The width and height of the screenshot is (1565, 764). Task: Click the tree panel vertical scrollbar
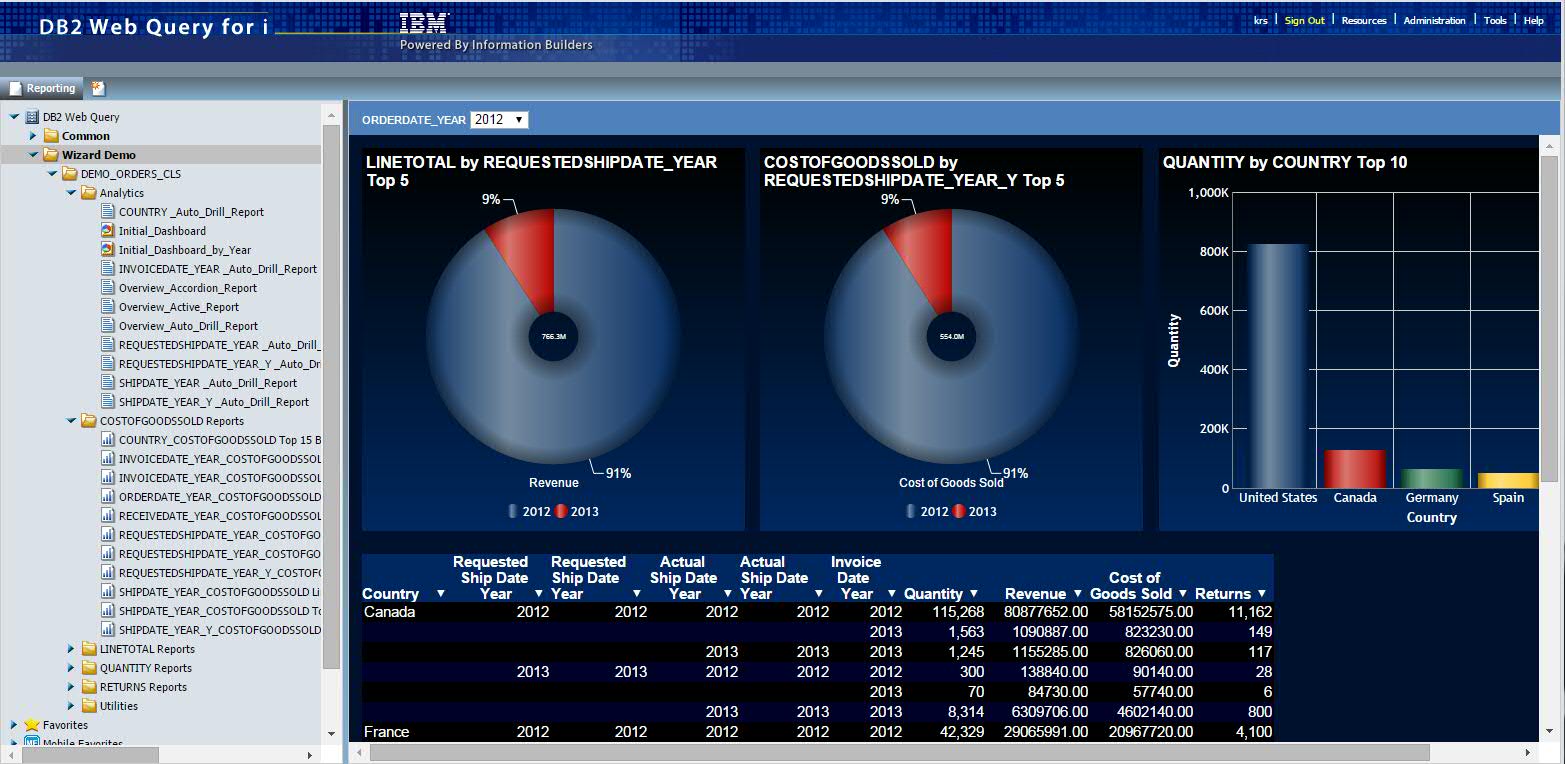(x=332, y=397)
